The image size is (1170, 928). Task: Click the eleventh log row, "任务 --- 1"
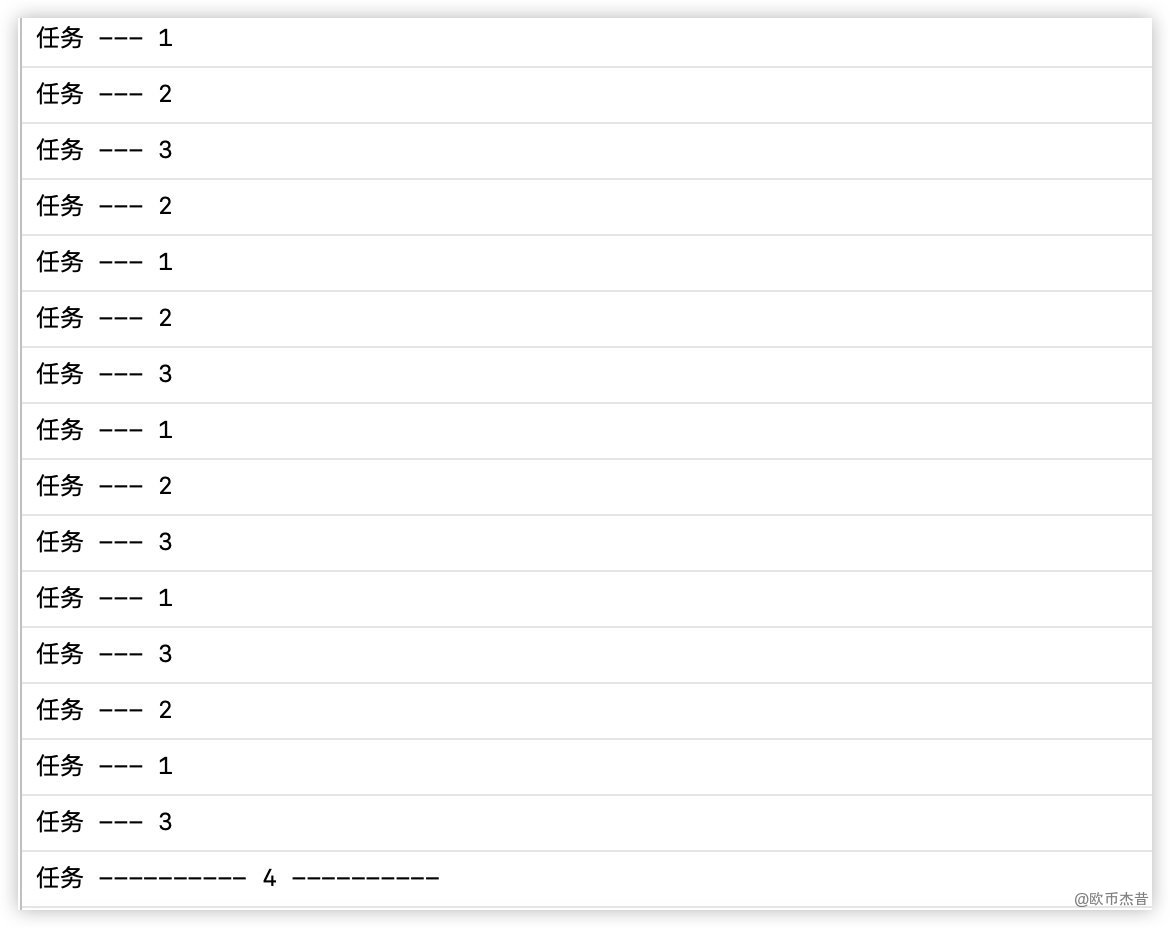(x=104, y=599)
